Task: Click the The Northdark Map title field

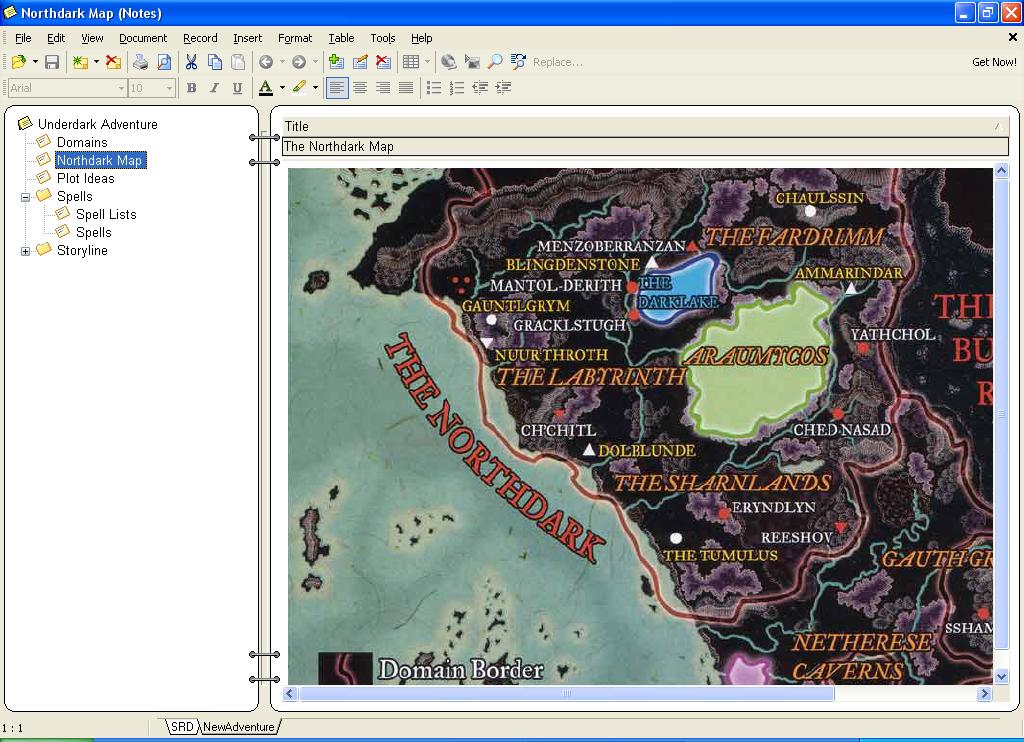Action: click(645, 146)
